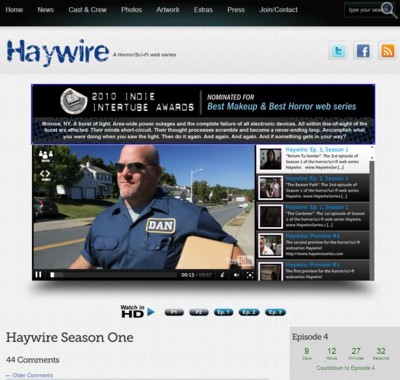Click the search magnifier icon

coord(388,10)
